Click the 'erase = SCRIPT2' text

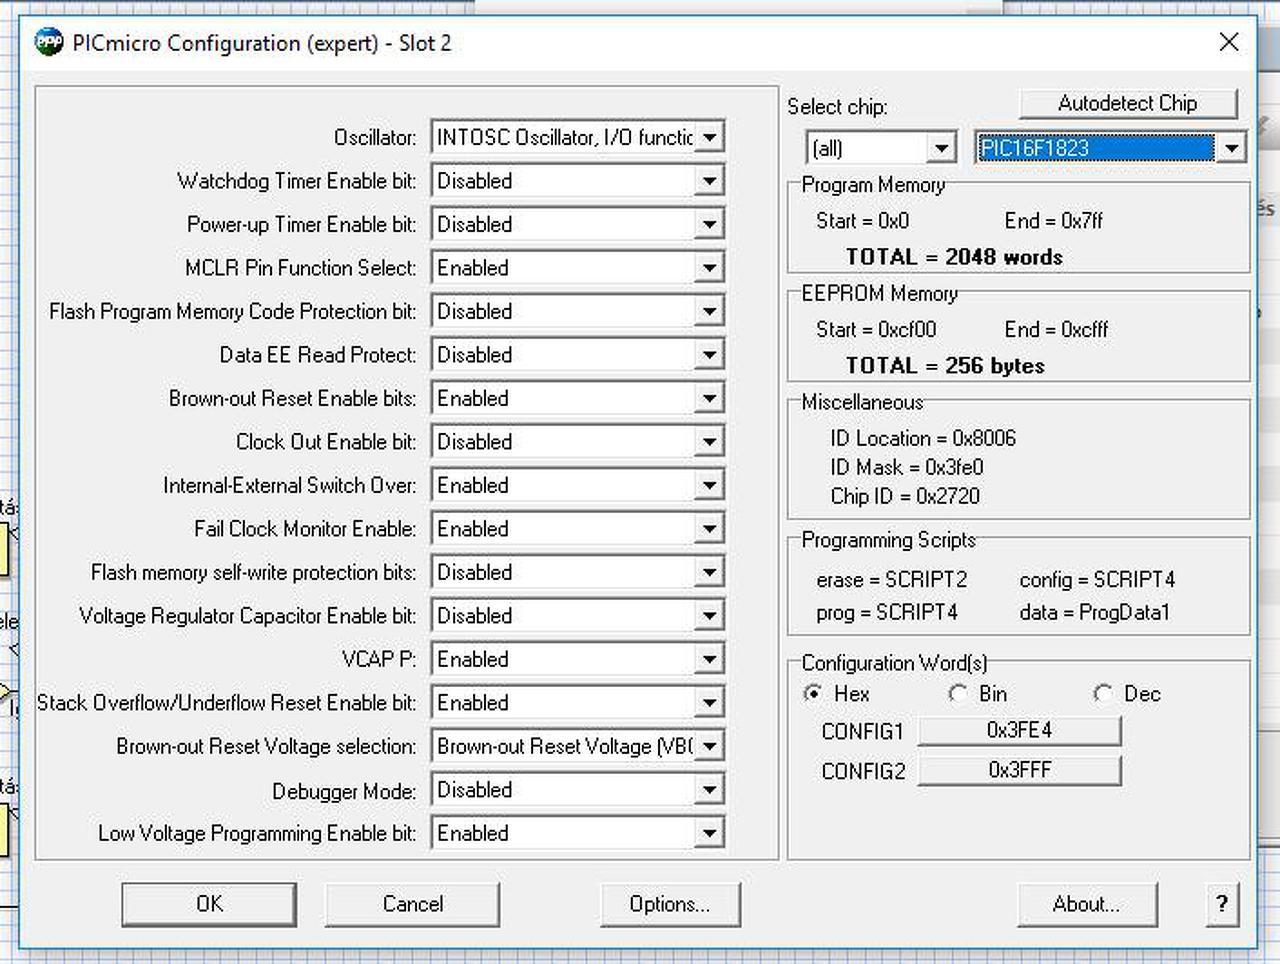tap(892, 580)
